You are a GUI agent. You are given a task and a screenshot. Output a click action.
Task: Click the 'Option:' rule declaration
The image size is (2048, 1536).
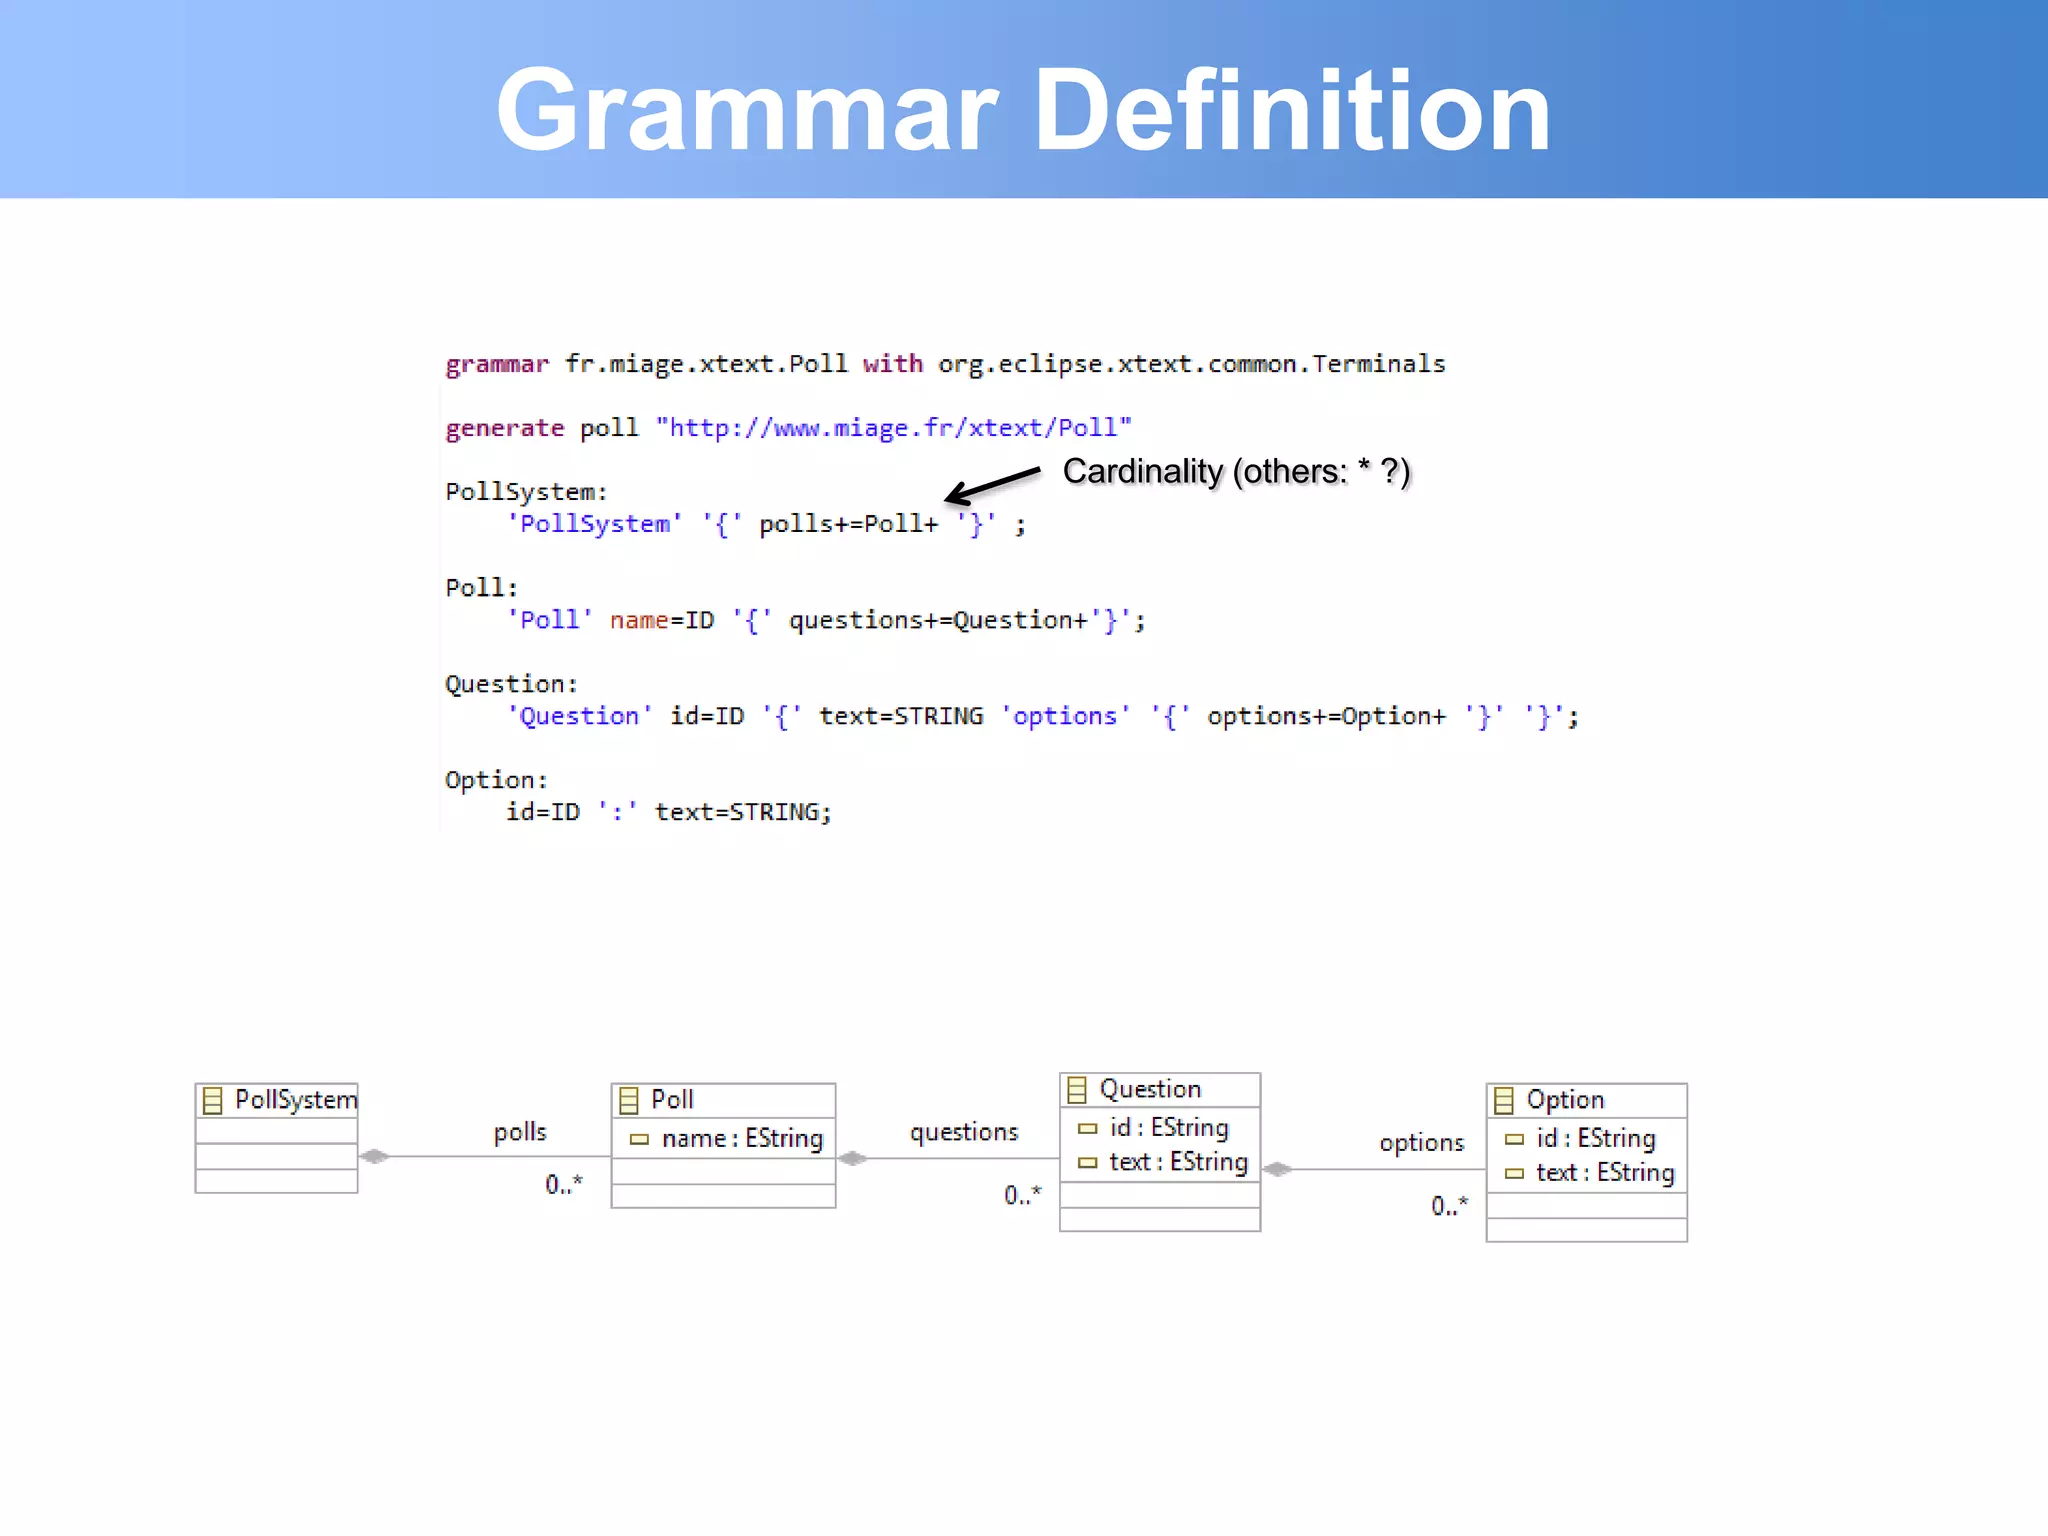[x=497, y=780]
